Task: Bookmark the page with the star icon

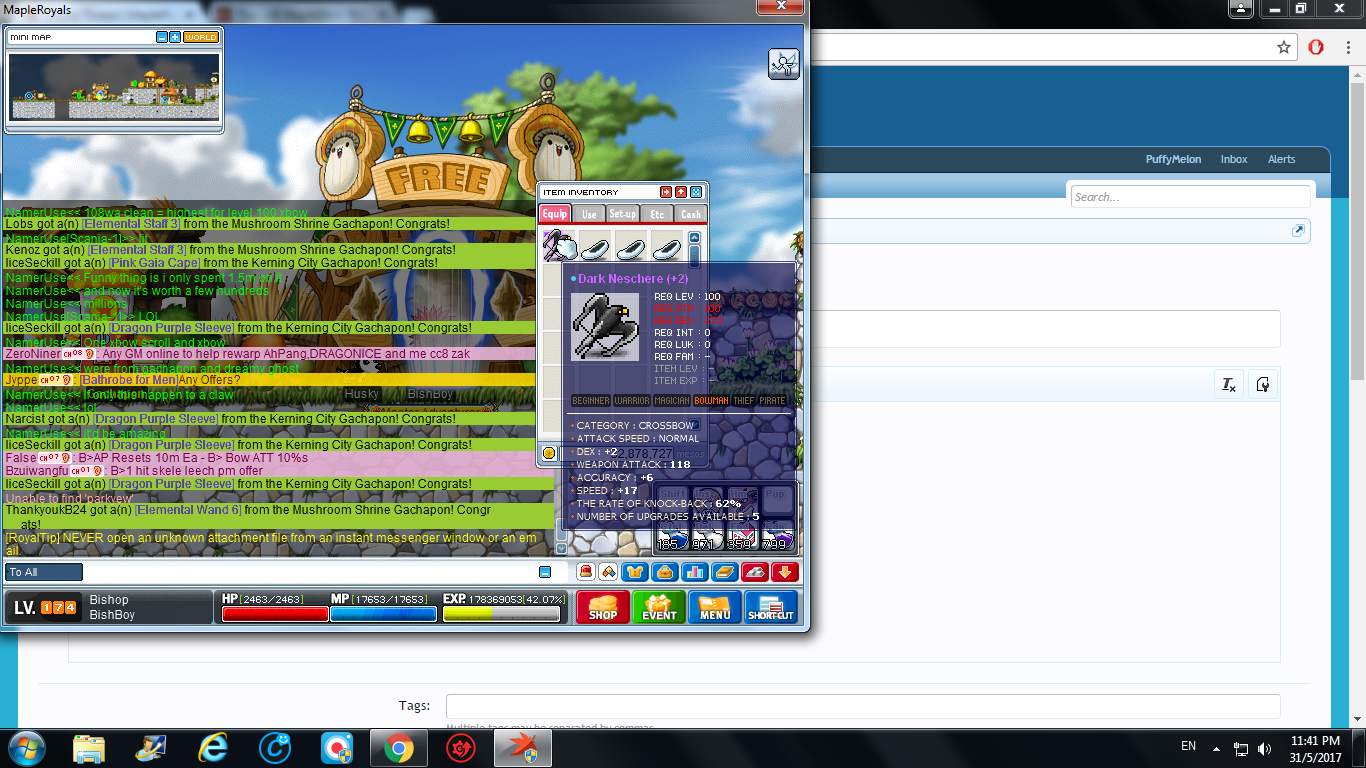Action: (1284, 47)
